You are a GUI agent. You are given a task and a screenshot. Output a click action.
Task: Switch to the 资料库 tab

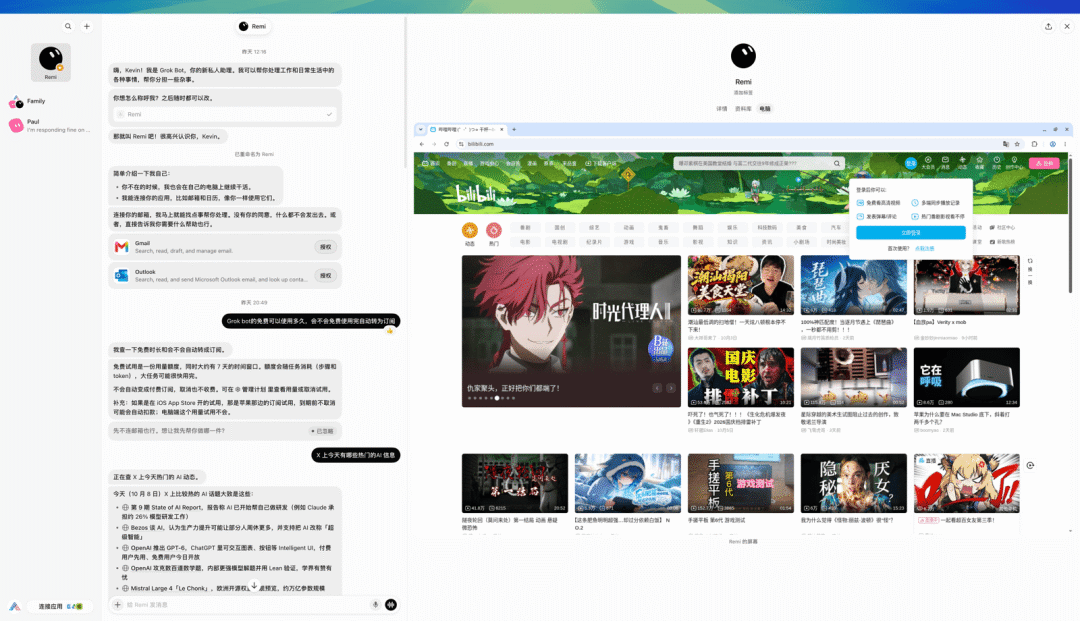pyautogui.click(x=743, y=109)
